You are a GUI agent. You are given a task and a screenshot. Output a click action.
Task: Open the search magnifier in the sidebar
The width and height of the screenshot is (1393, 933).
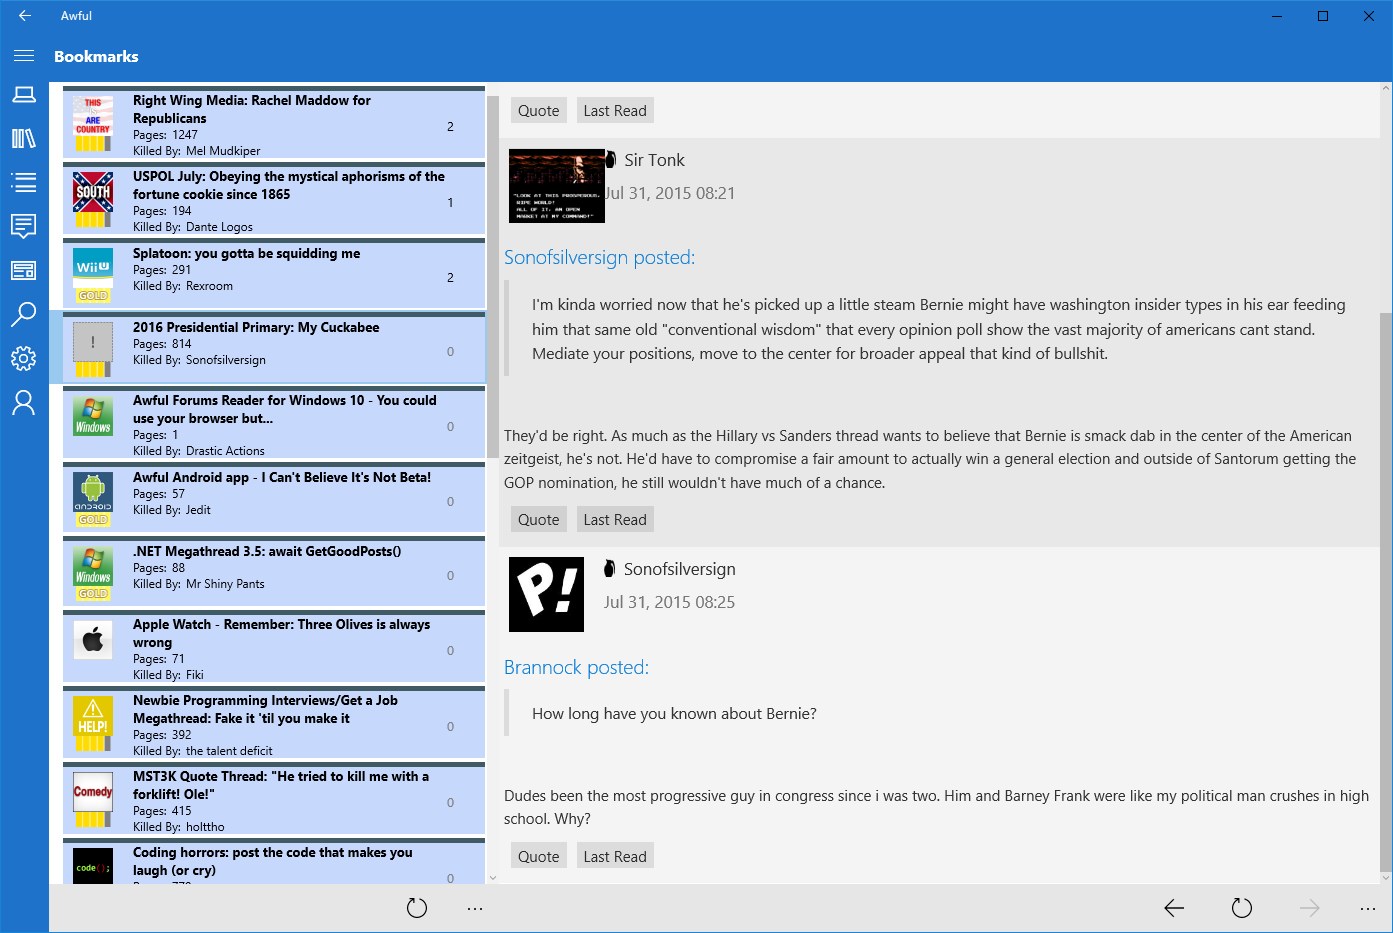pyautogui.click(x=24, y=314)
